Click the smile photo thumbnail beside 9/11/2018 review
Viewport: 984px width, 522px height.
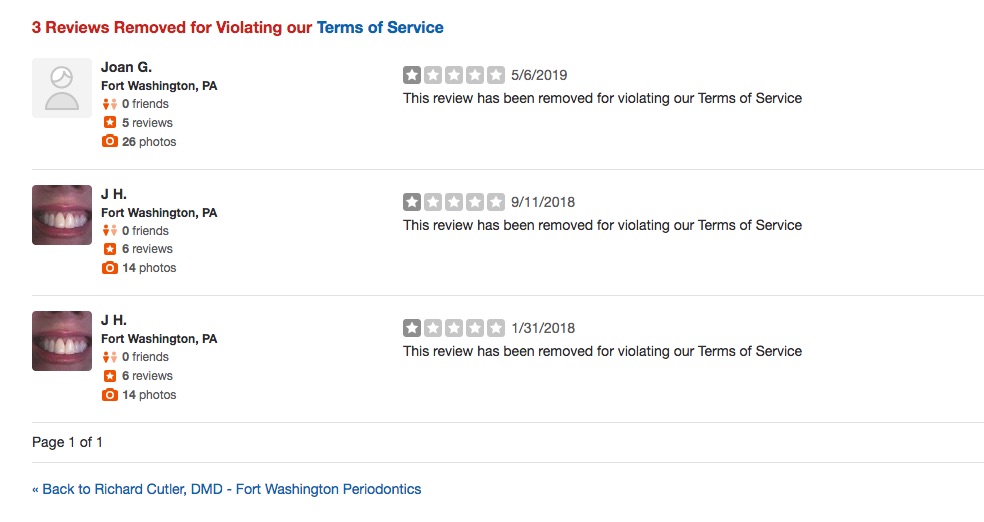click(x=62, y=214)
